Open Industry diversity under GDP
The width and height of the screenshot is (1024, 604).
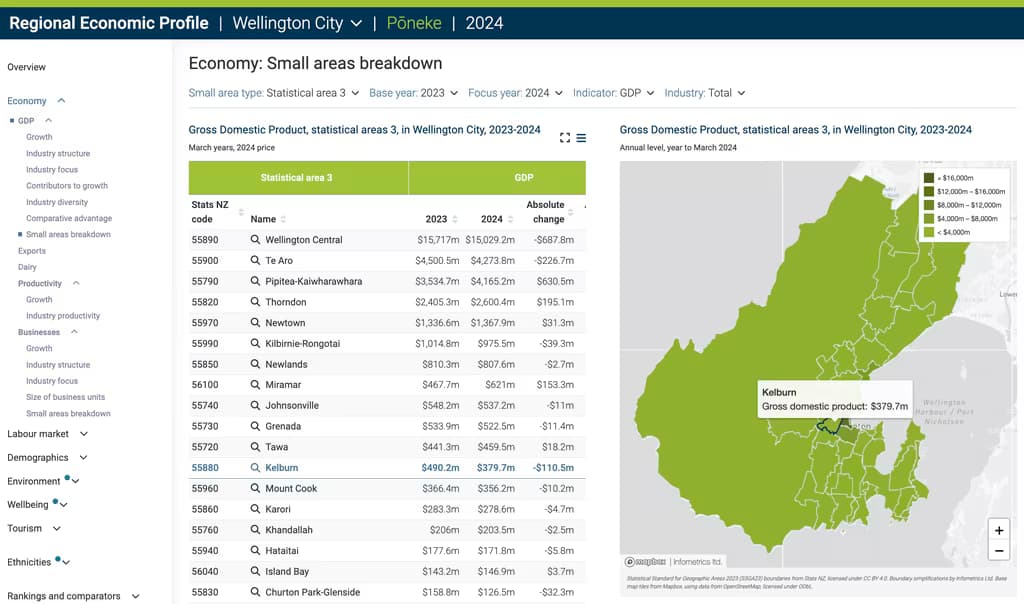(x=57, y=202)
